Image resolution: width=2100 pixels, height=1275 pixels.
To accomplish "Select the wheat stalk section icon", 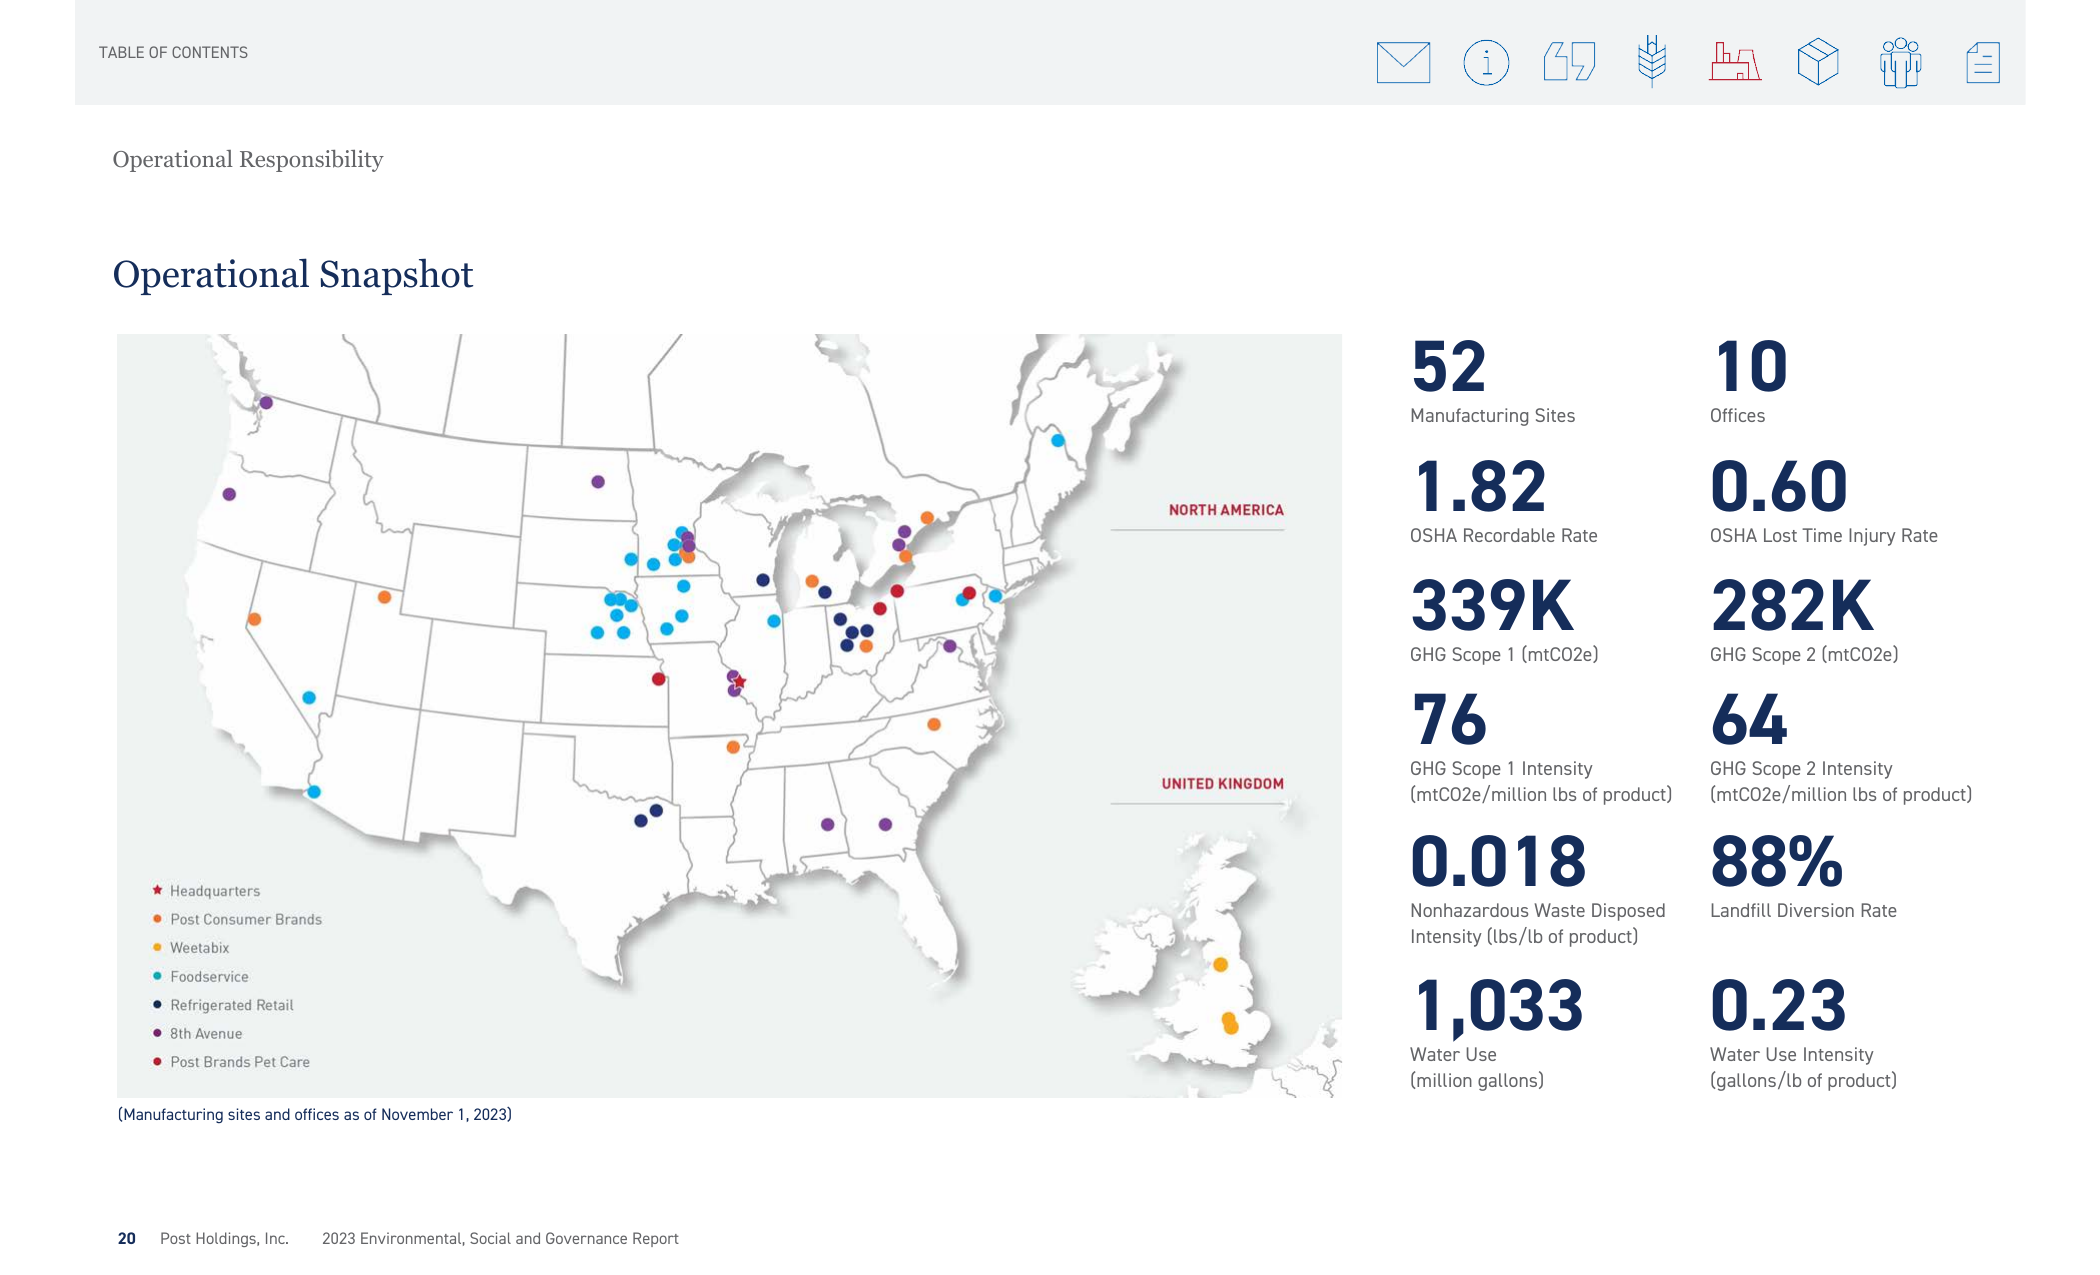I will tap(1652, 61).
